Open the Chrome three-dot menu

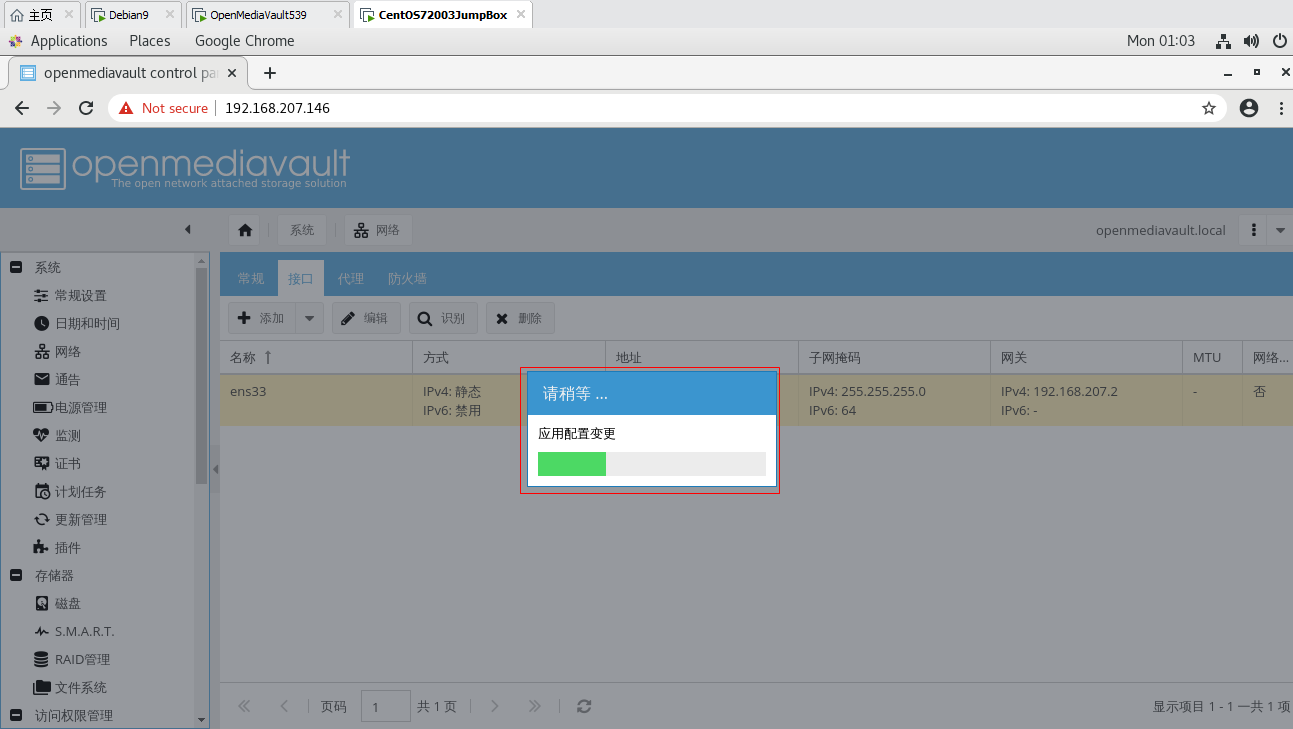[1280, 108]
